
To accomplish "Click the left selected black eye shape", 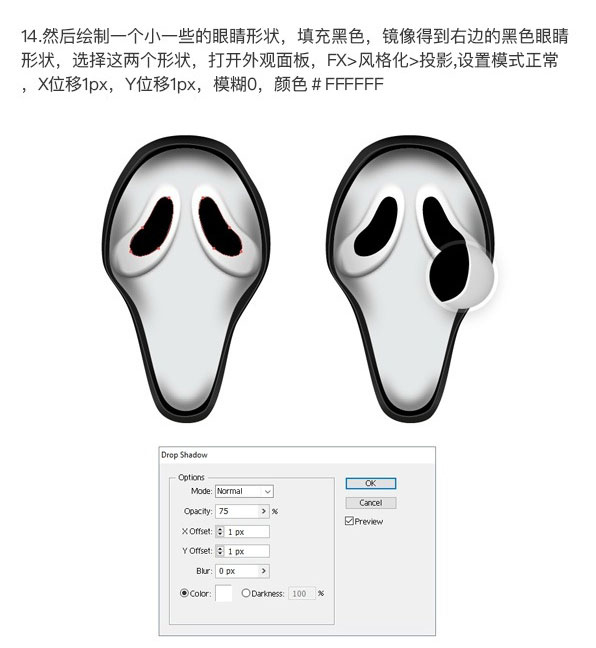I will pos(152,227).
